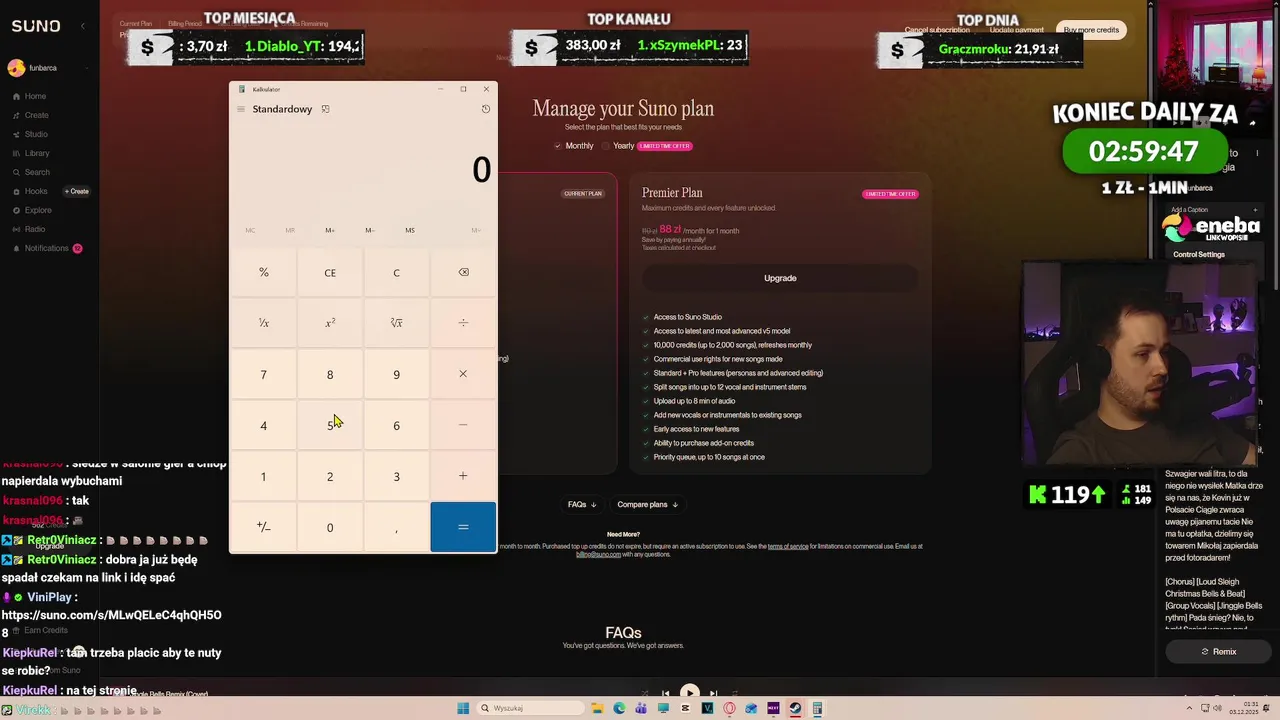Screen dimensions: 1280x720
Task: Click the decimal comma key on calculator
Action: (x=396, y=527)
